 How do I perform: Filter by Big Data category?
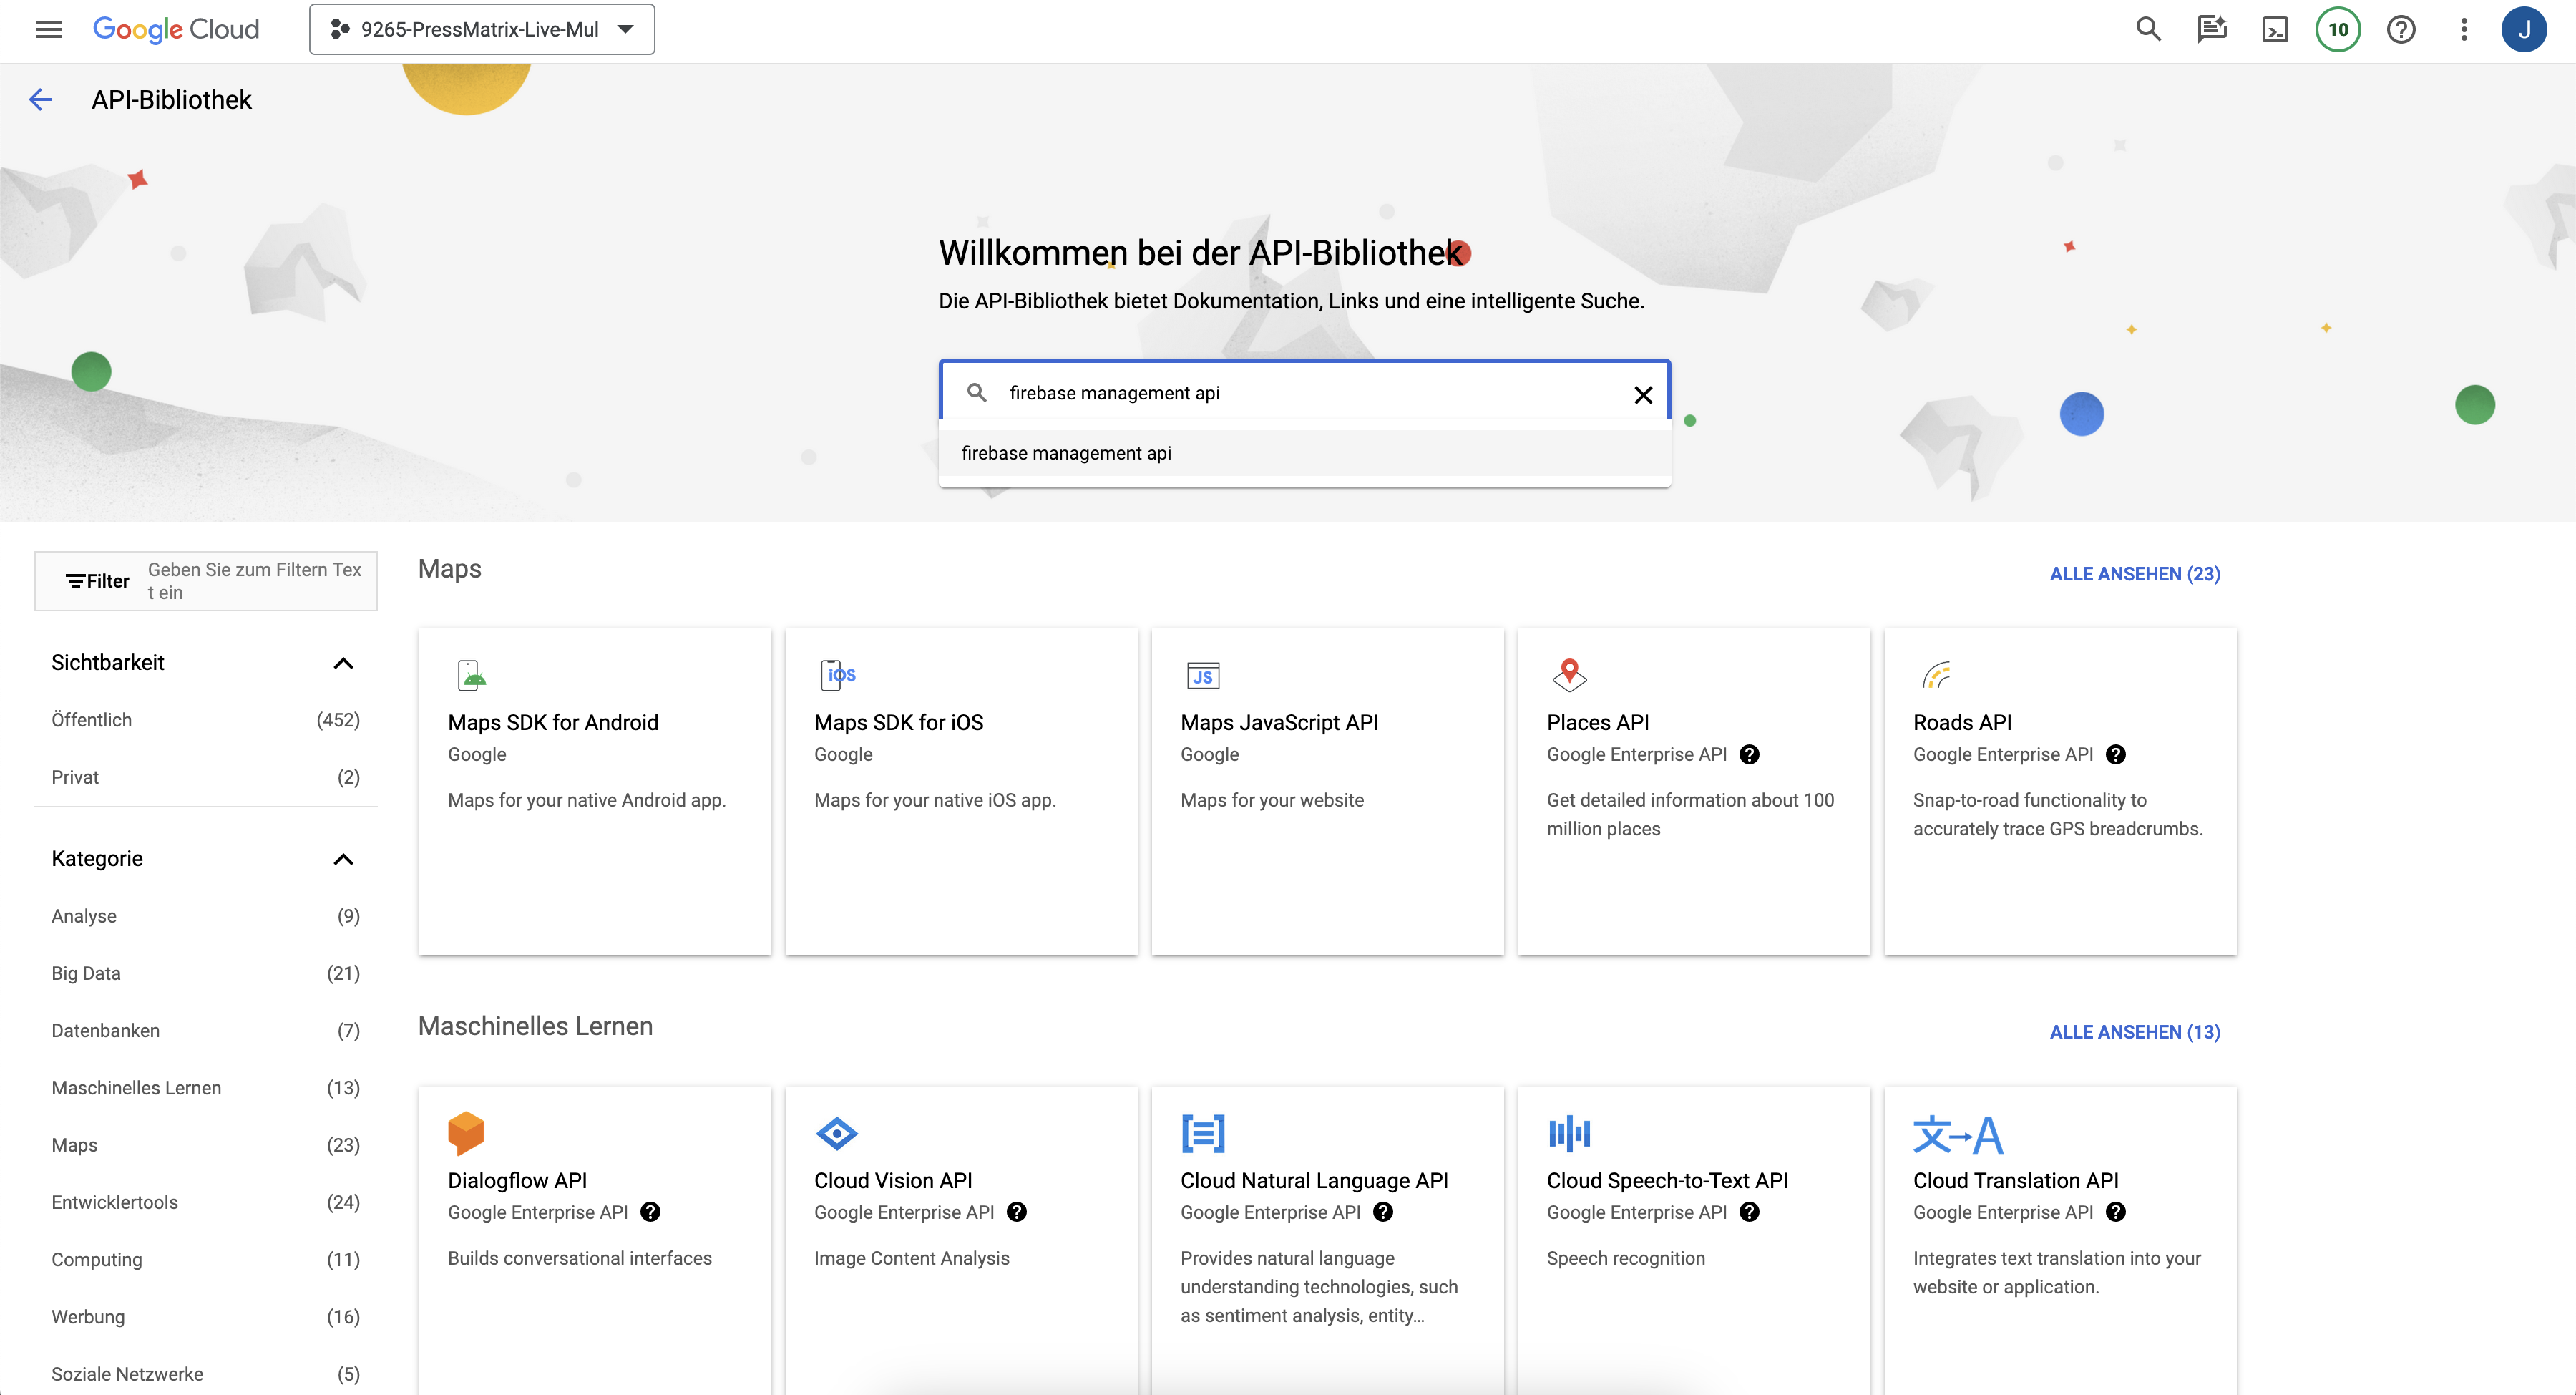[205, 973]
